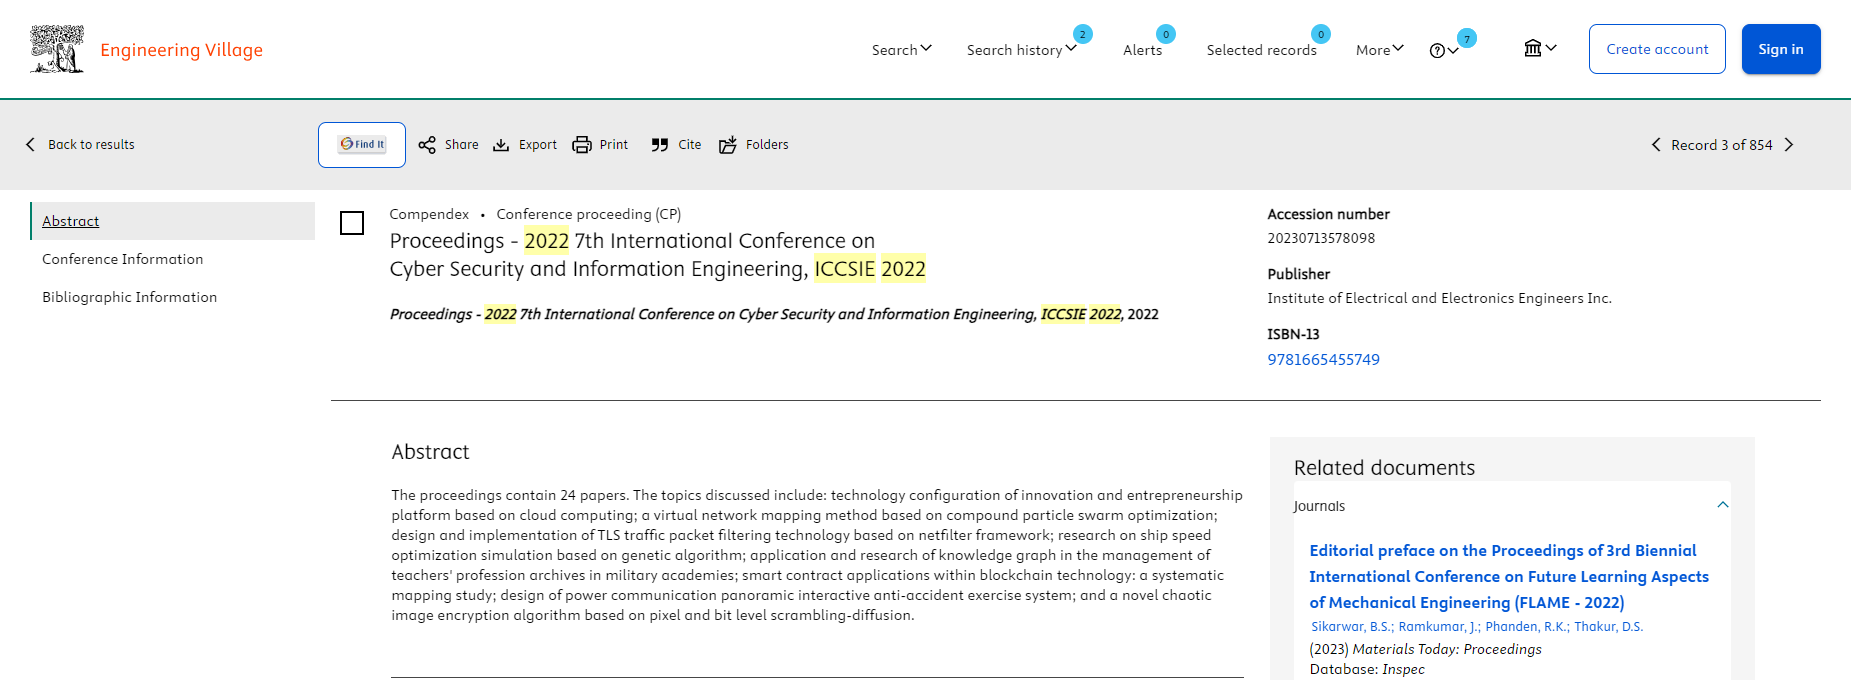The width and height of the screenshot is (1851, 680).
Task: Click the Print printer icon
Action: coord(582,145)
